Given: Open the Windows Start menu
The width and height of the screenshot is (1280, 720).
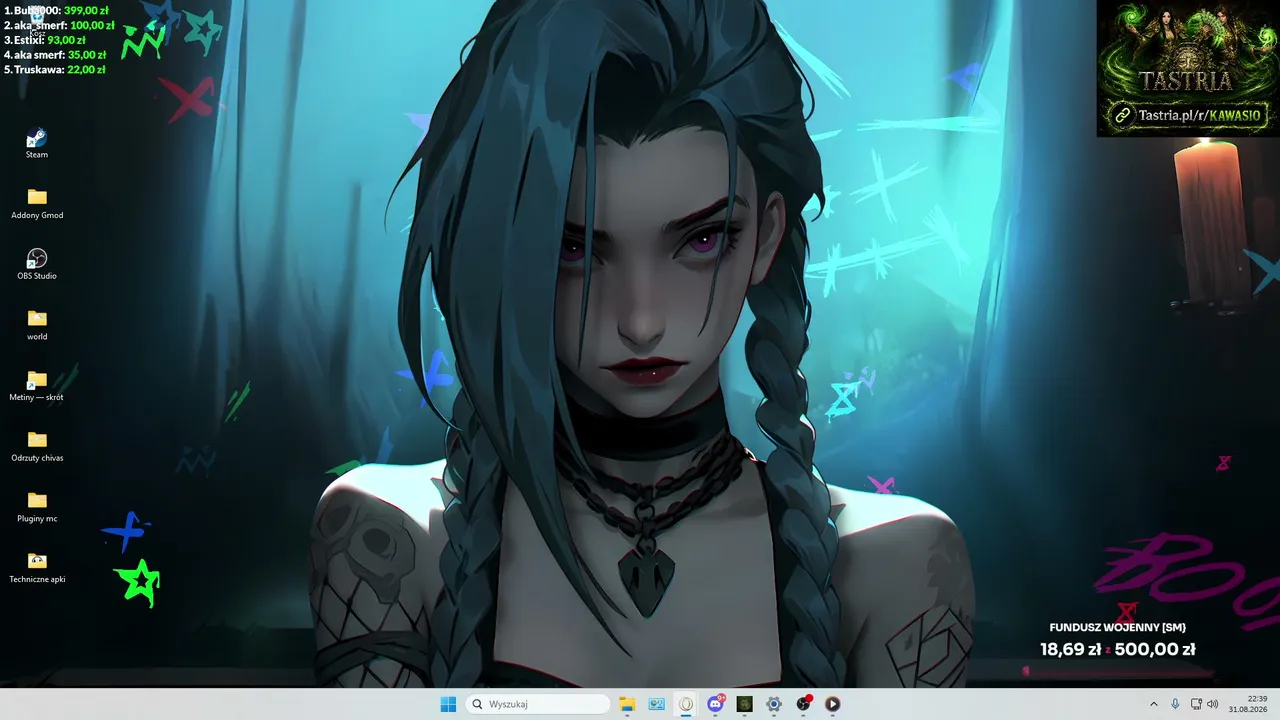Looking at the screenshot, I should (448, 704).
